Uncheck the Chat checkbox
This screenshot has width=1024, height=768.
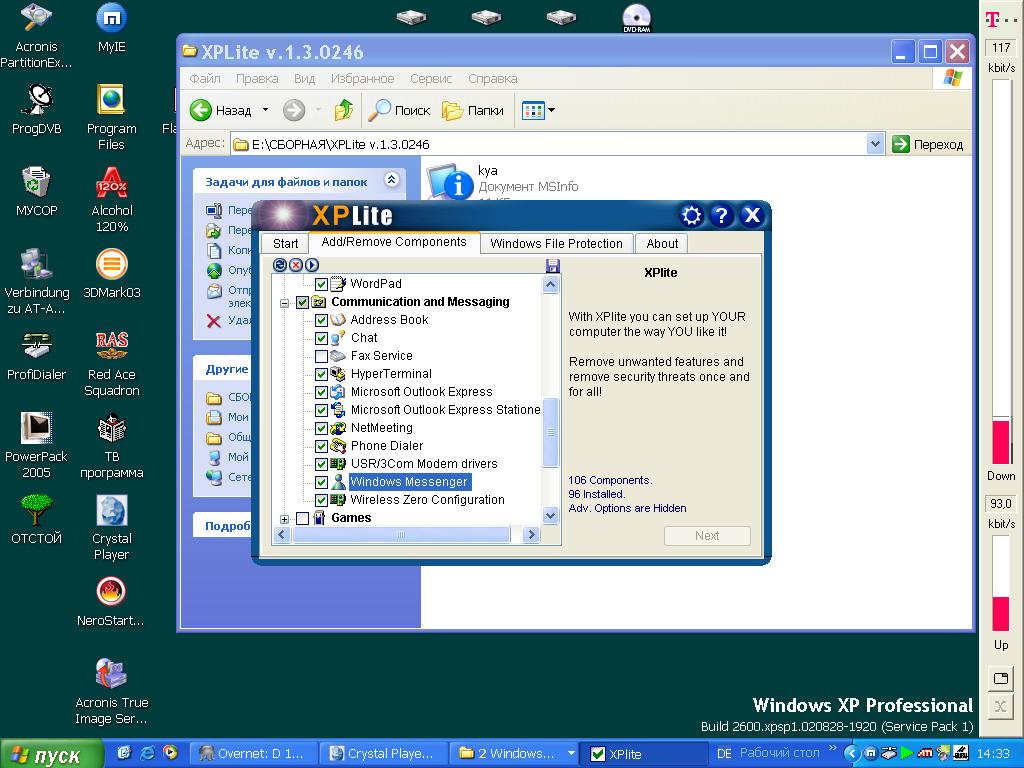[x=321, y=338]
